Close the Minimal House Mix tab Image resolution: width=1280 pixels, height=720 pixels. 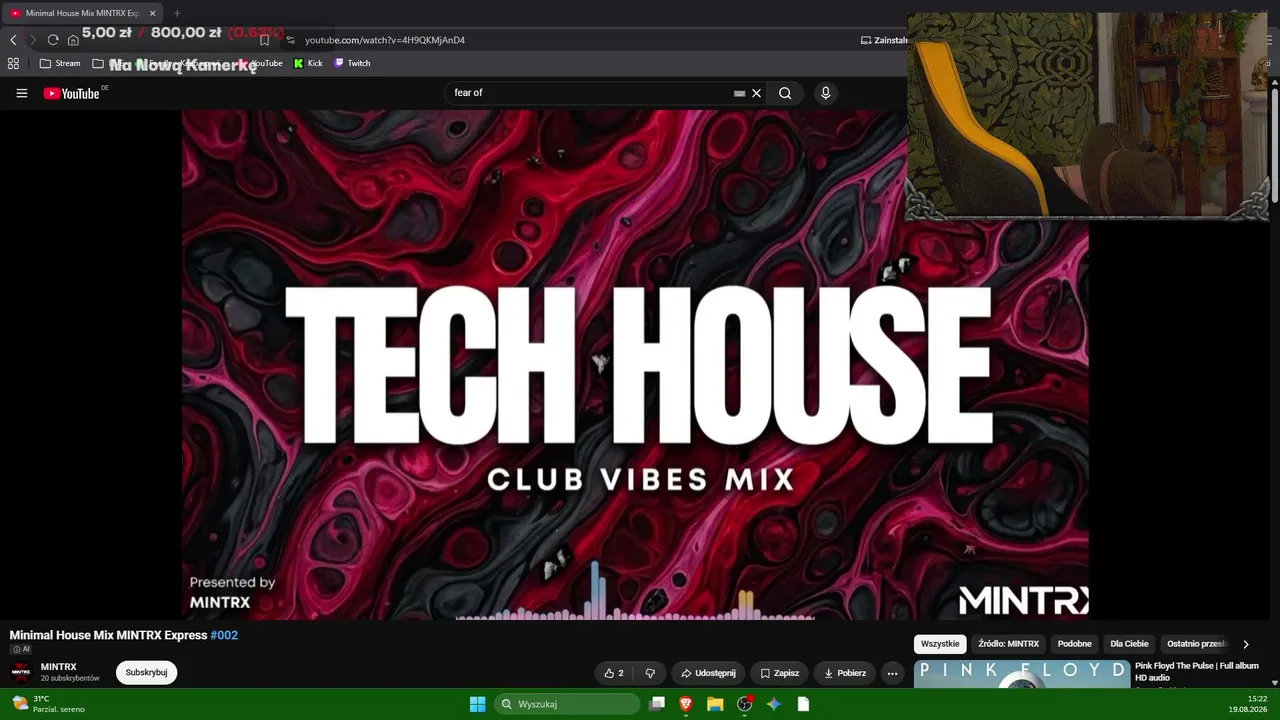[x=152, y=13]
